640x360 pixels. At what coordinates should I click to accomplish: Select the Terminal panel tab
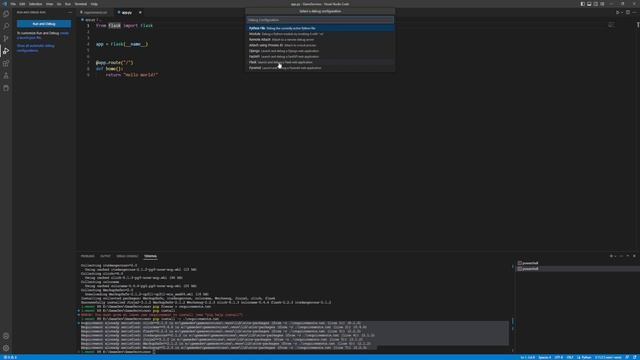tap(150, 256)
